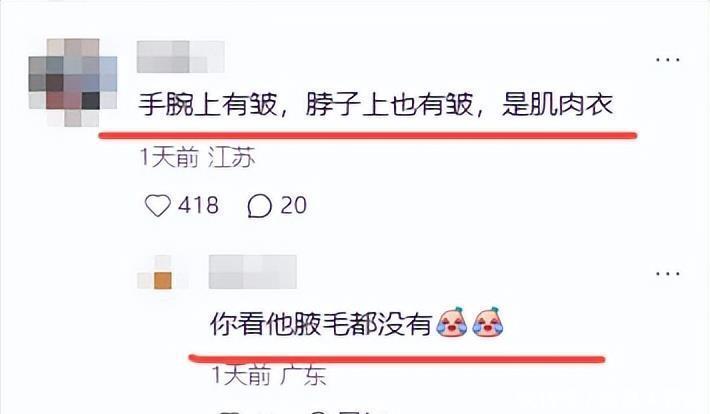Click the second crying-laughing emoji in the reply
710x414 pixels.
click(488, 322)
